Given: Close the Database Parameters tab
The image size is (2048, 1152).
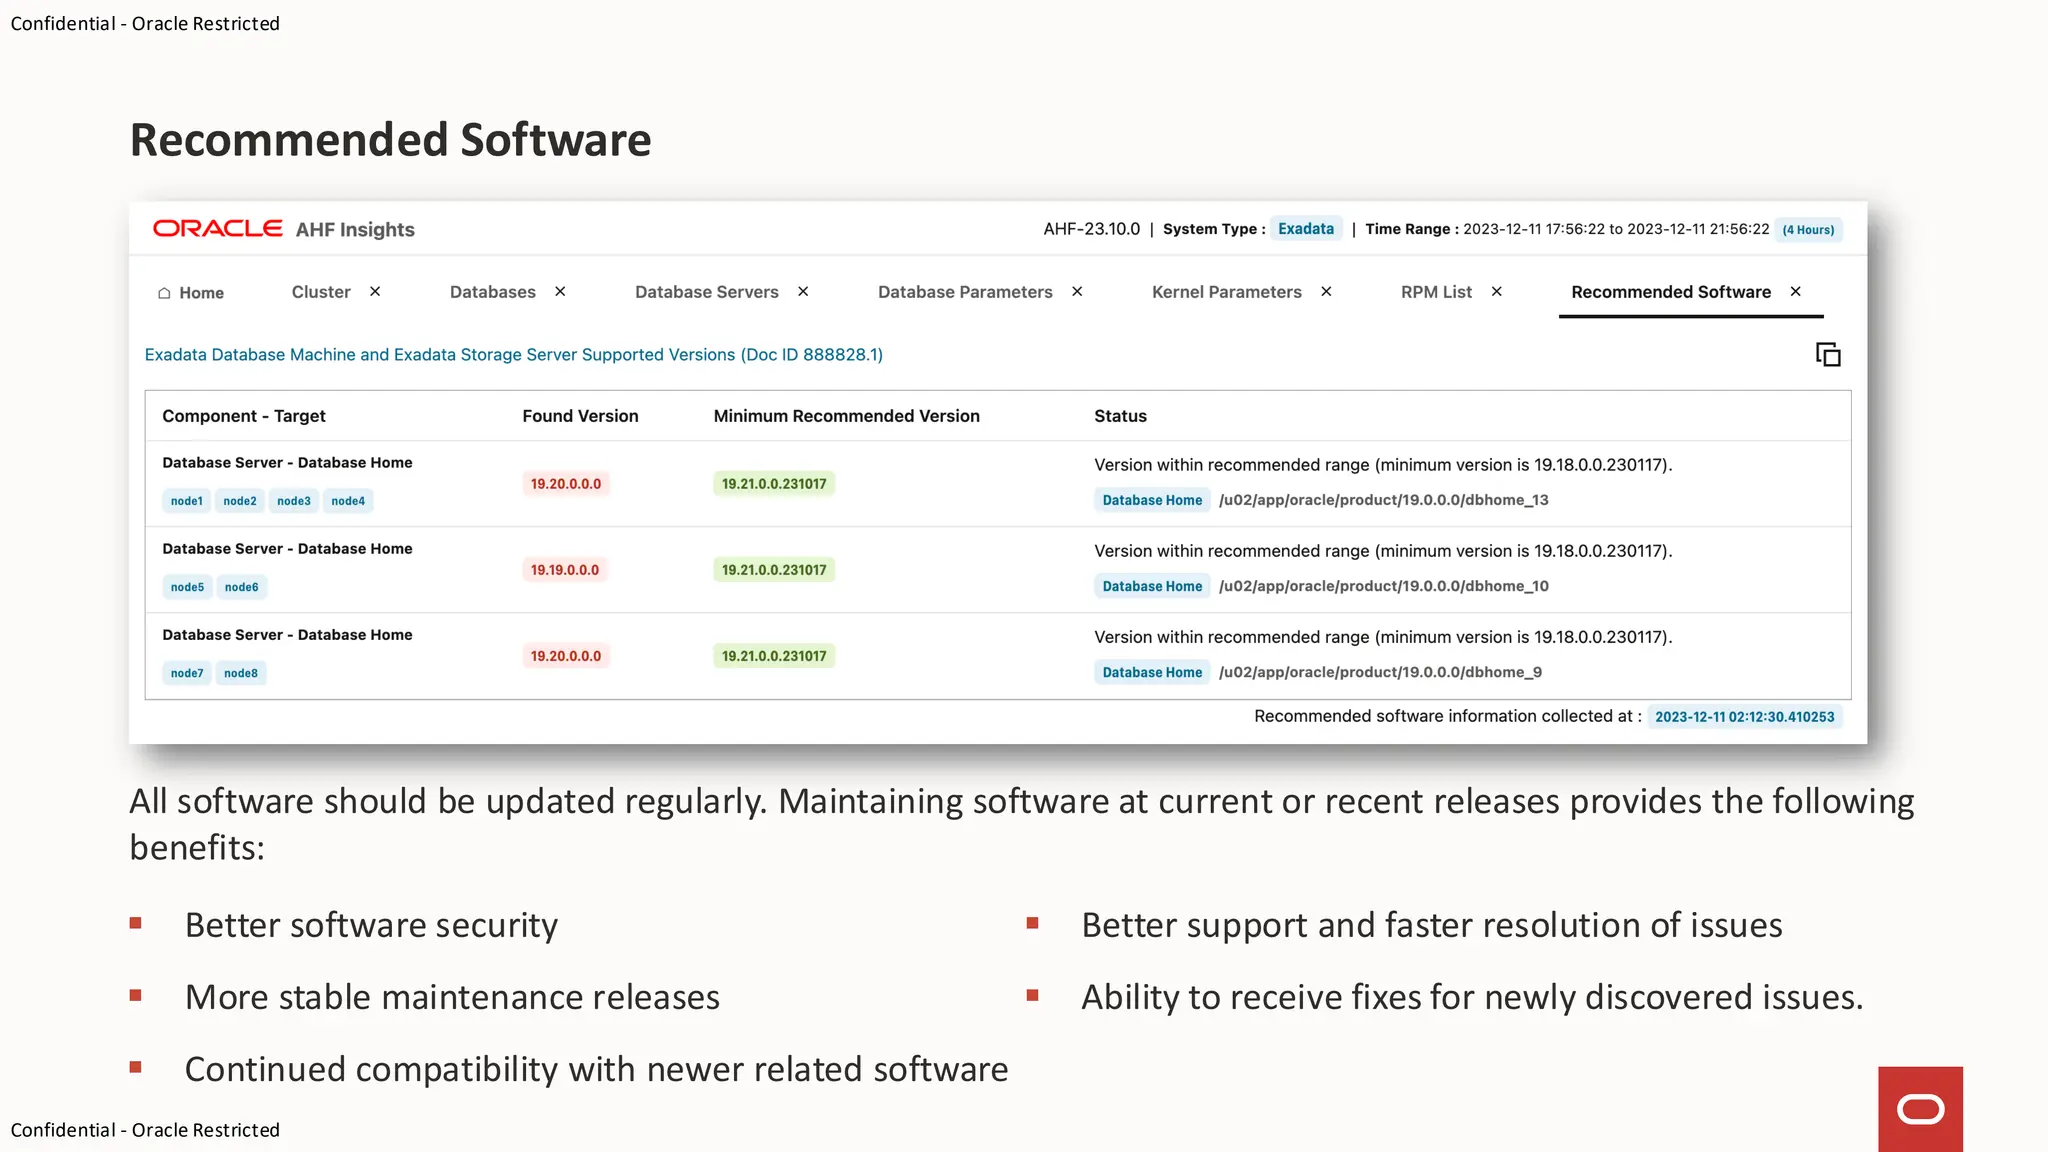Looking at the screenshot, I should 1077,291.
